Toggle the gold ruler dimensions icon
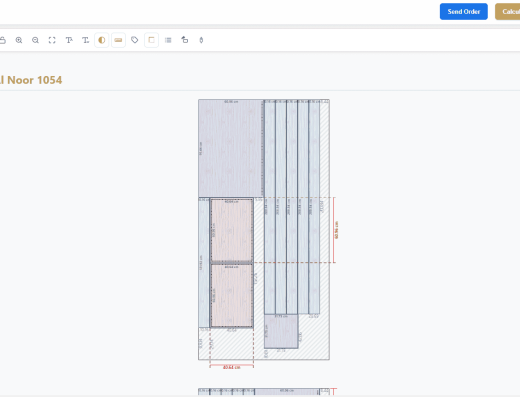Screen dimensions: 520x397 point(118,40)
